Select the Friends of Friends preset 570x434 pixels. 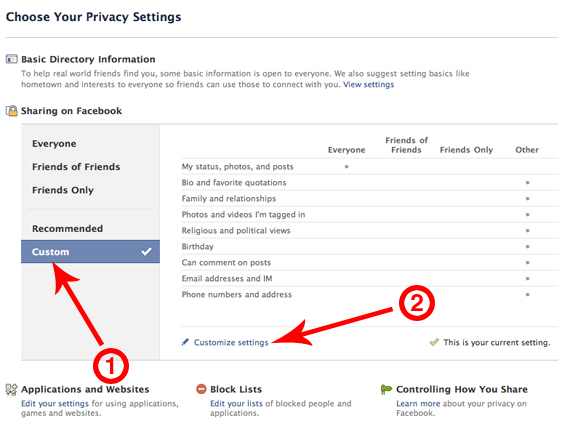[76, 167]
